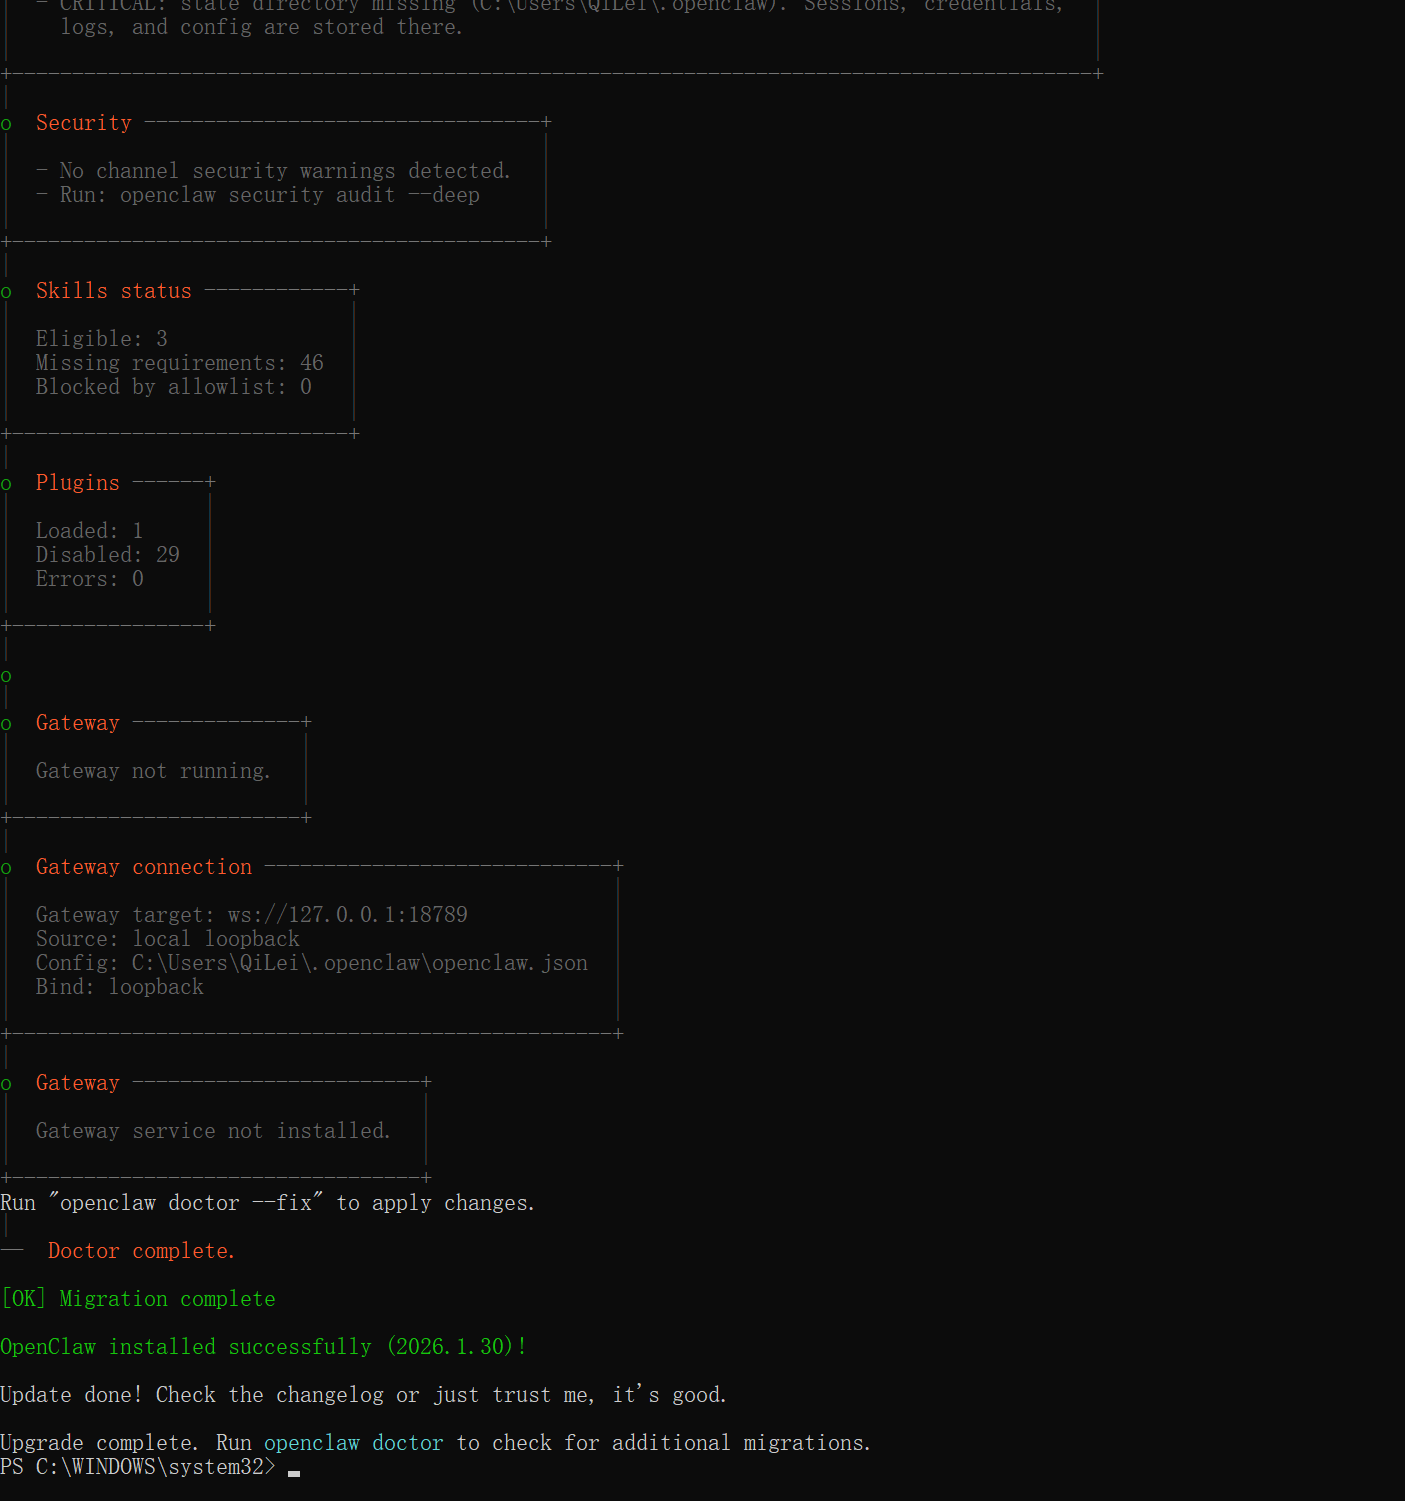Click the 'openclaw doctor --fix' command text
The image size is (1405, 1501).
coord(186,1203)
